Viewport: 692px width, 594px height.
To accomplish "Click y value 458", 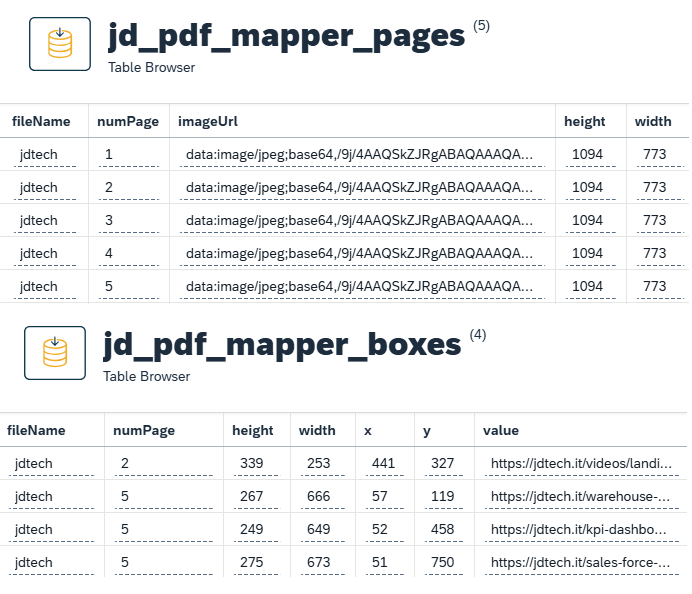I will pos(444,530).
